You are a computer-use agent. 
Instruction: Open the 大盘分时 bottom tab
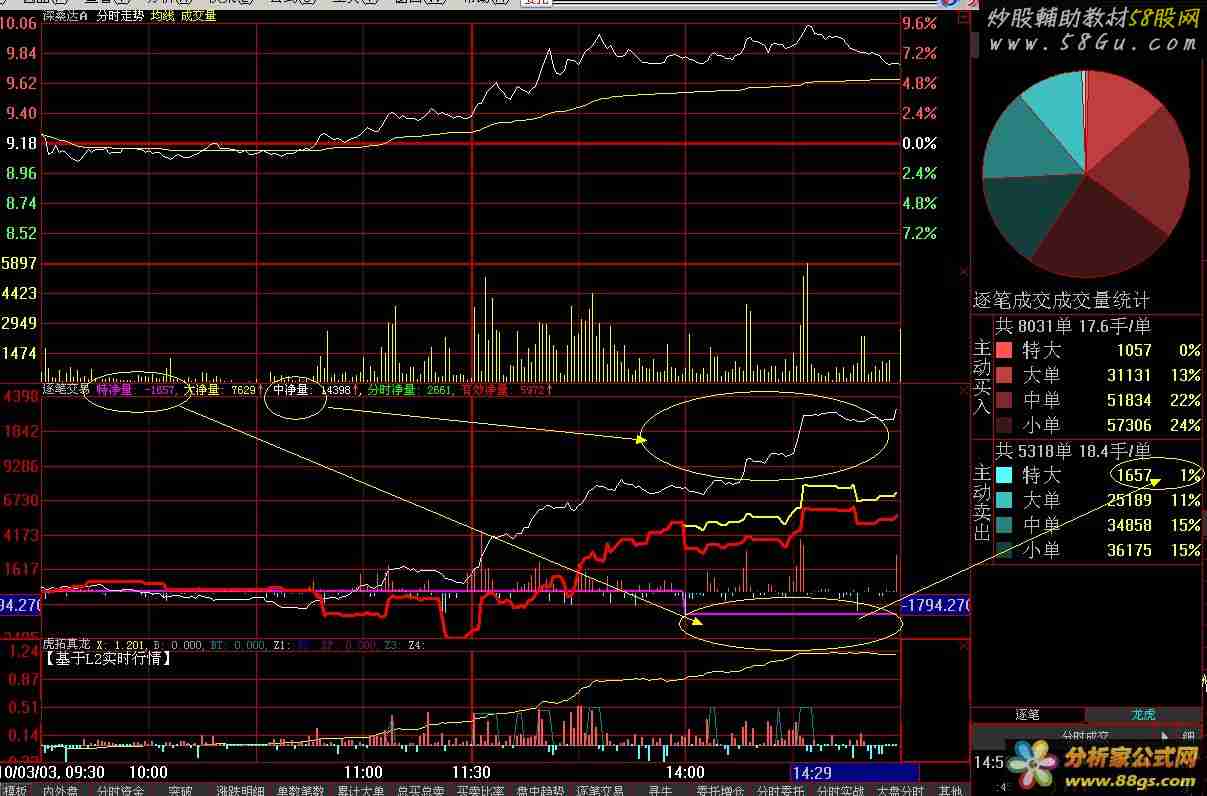pyautogui.click(x=901, y=790)
